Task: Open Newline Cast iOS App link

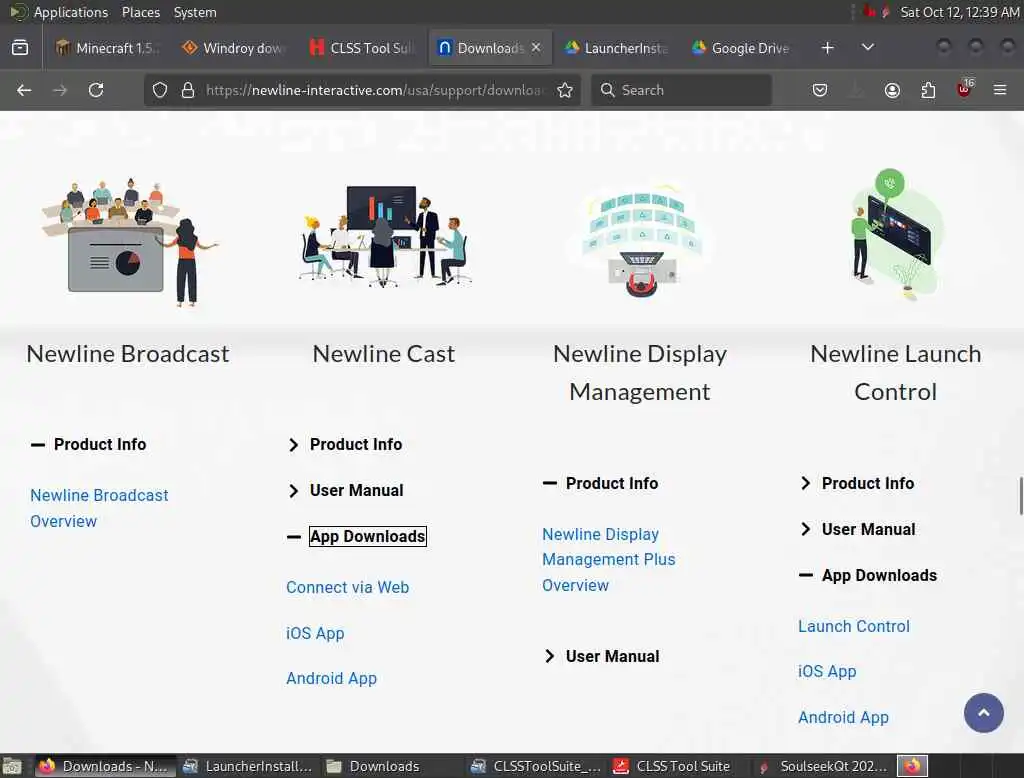Action: tap(315, 634)
